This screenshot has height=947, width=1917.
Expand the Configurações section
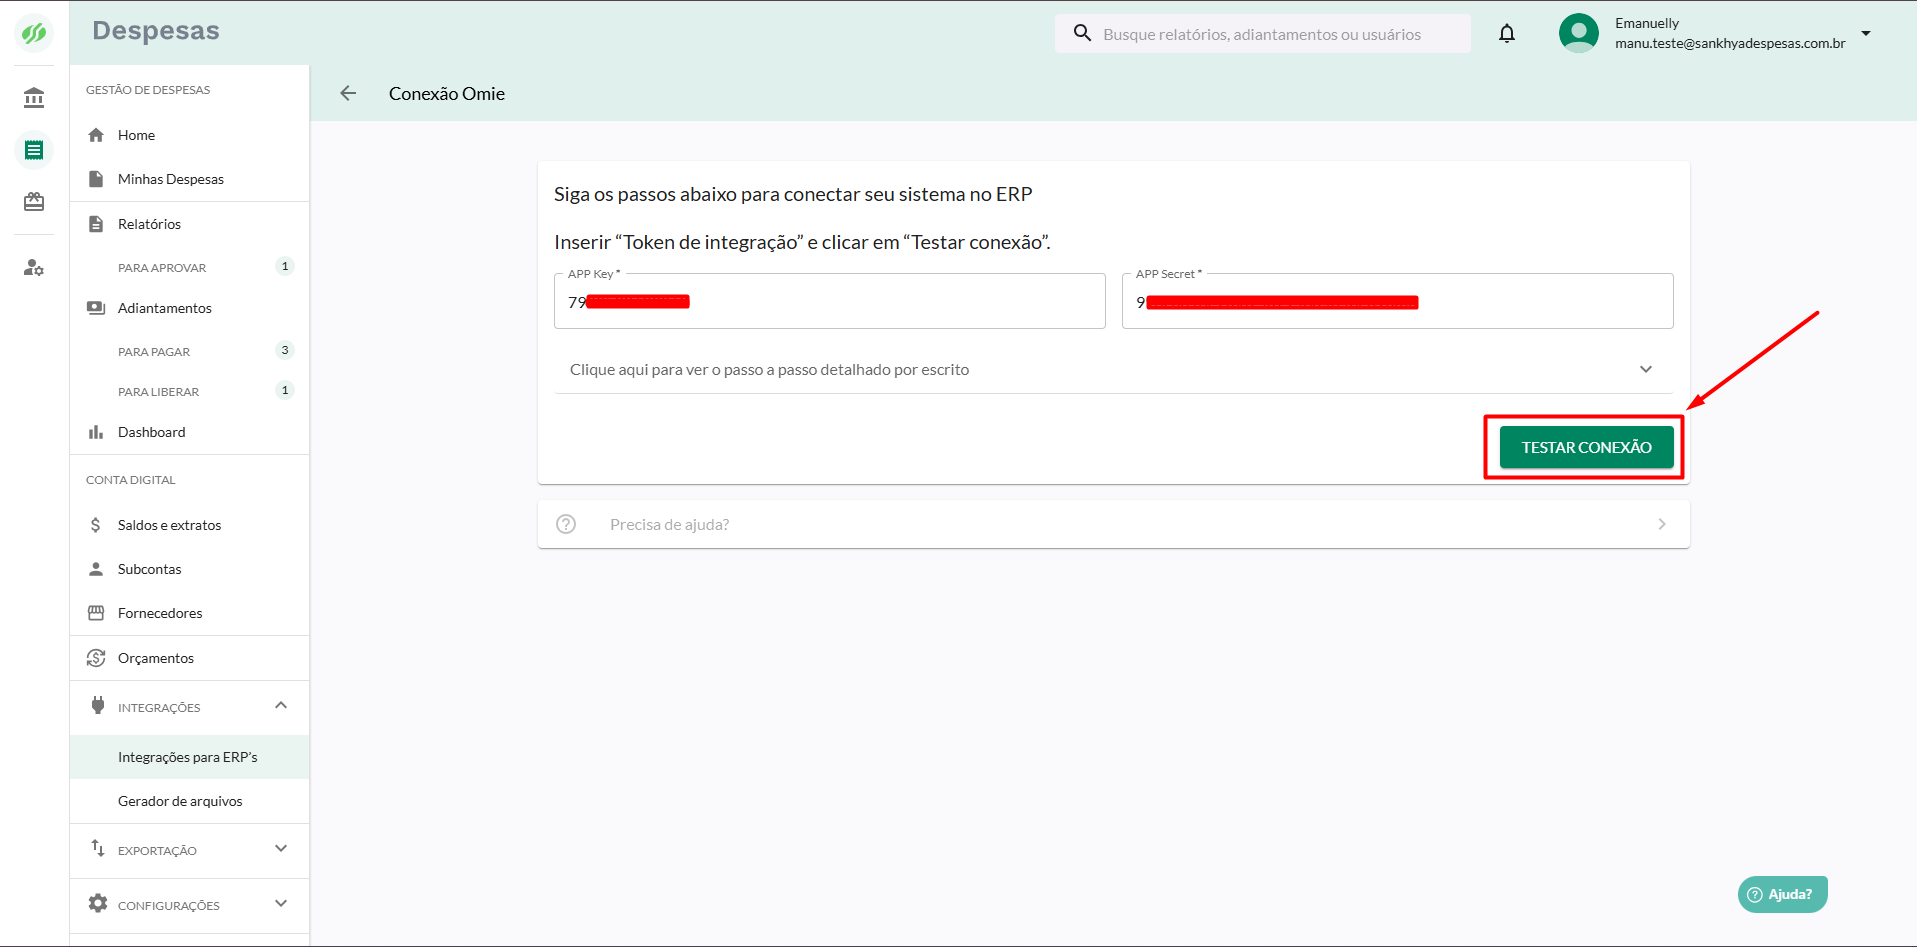coord(281,904)
